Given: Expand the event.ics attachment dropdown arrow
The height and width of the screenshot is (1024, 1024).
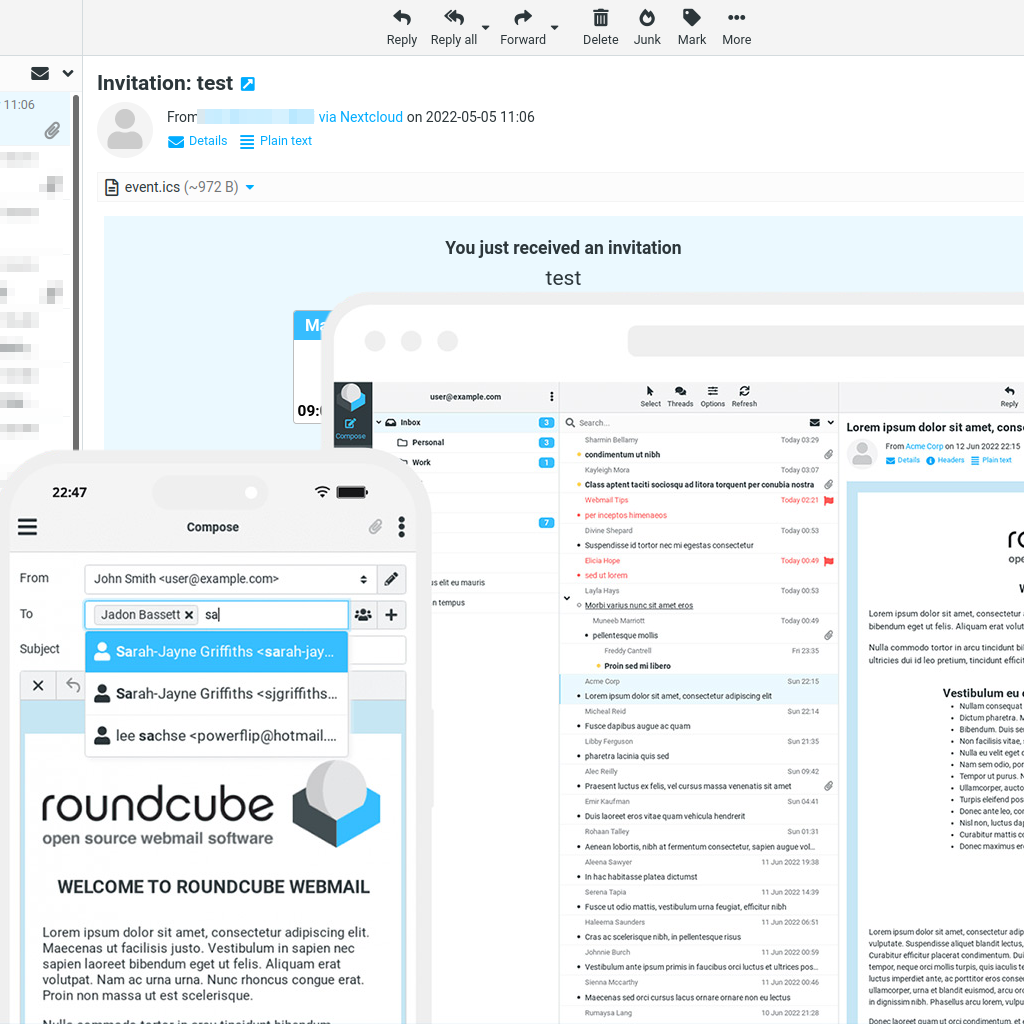Looking at the screenshot, I should coord(250,188).
